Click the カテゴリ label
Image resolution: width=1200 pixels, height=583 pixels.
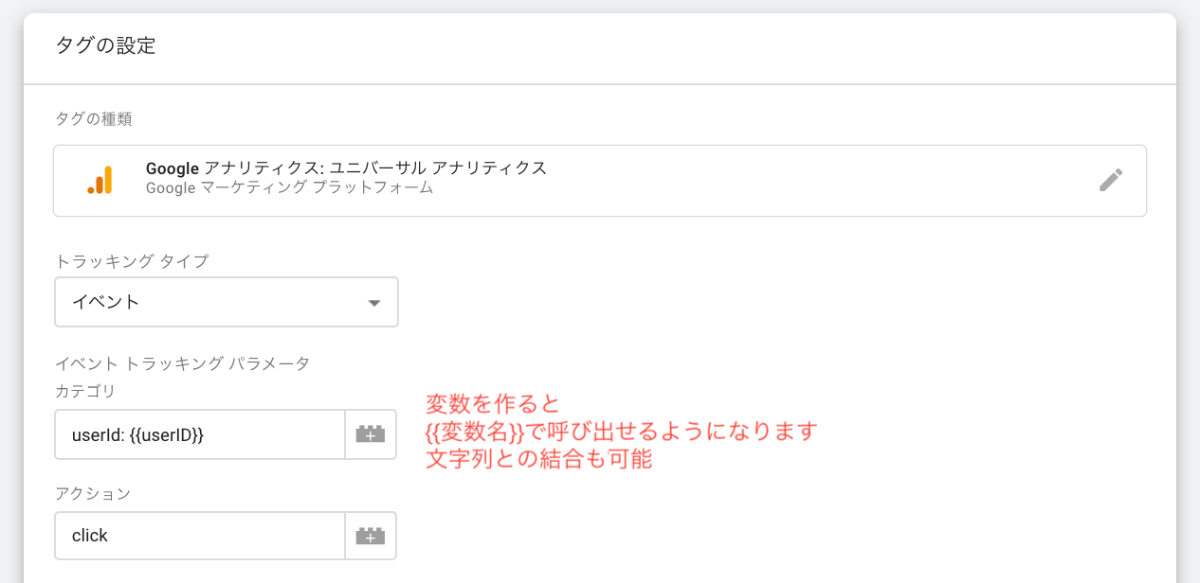click(x=85, y=391)
